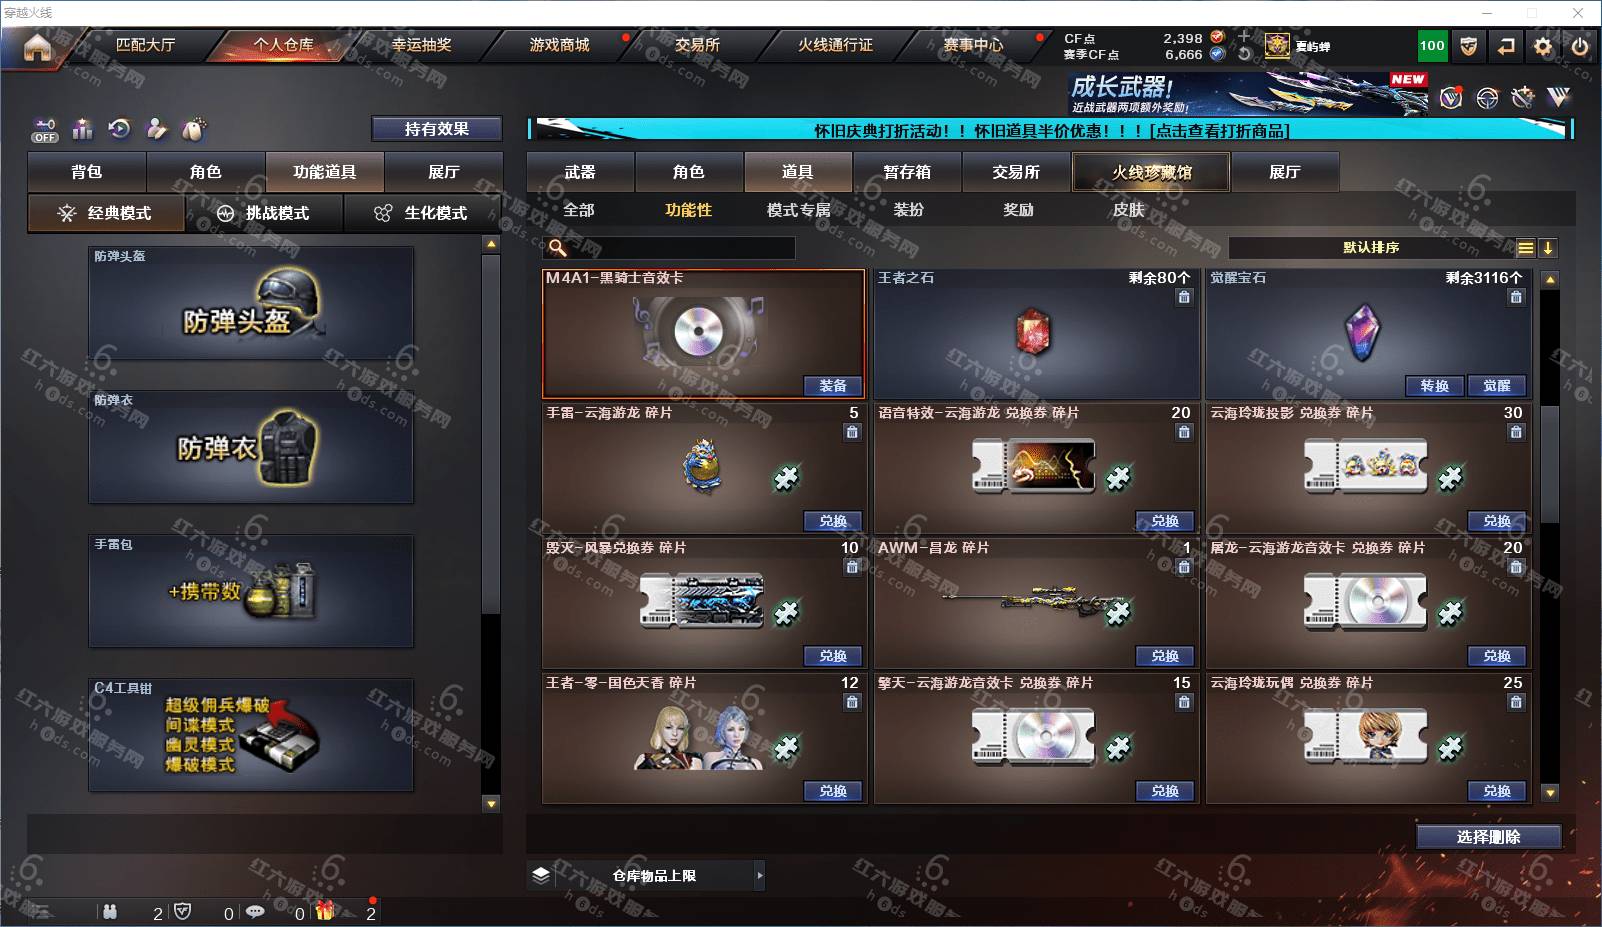Click the power exit icon
This screenshot has width=1602, height=927.
pos(1580,46)
